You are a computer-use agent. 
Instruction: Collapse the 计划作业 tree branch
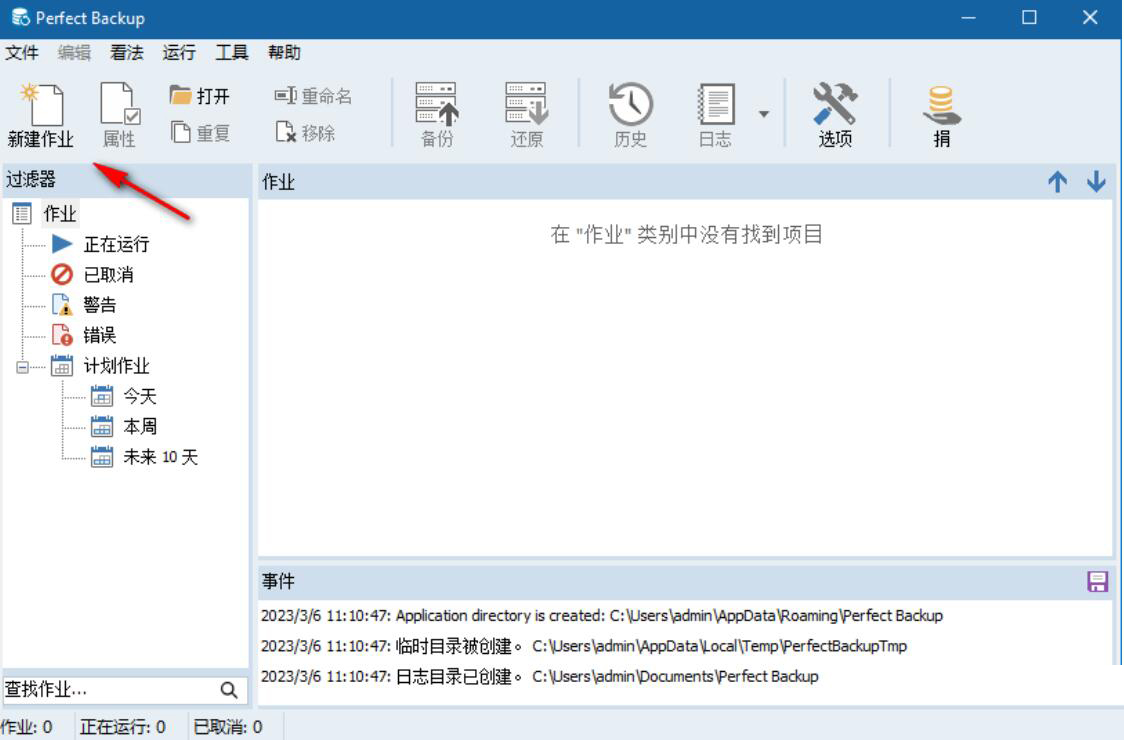pyautogui.click(x=22, y=367)
